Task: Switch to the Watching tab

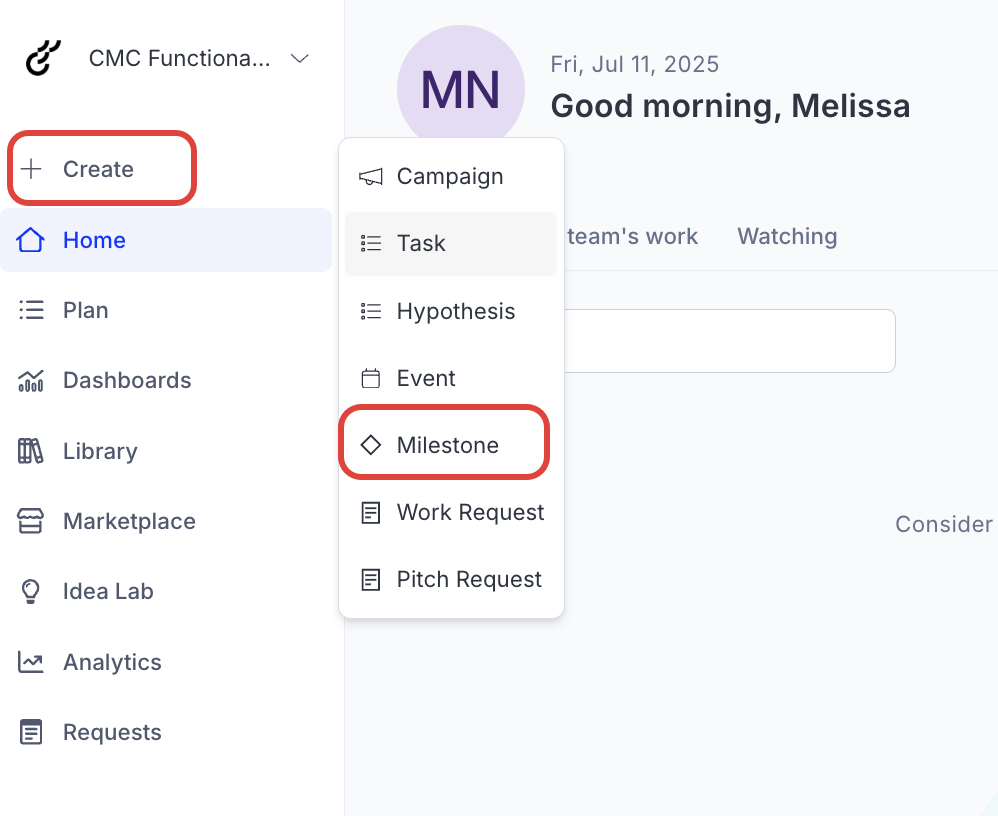Action: coord(787,236)
